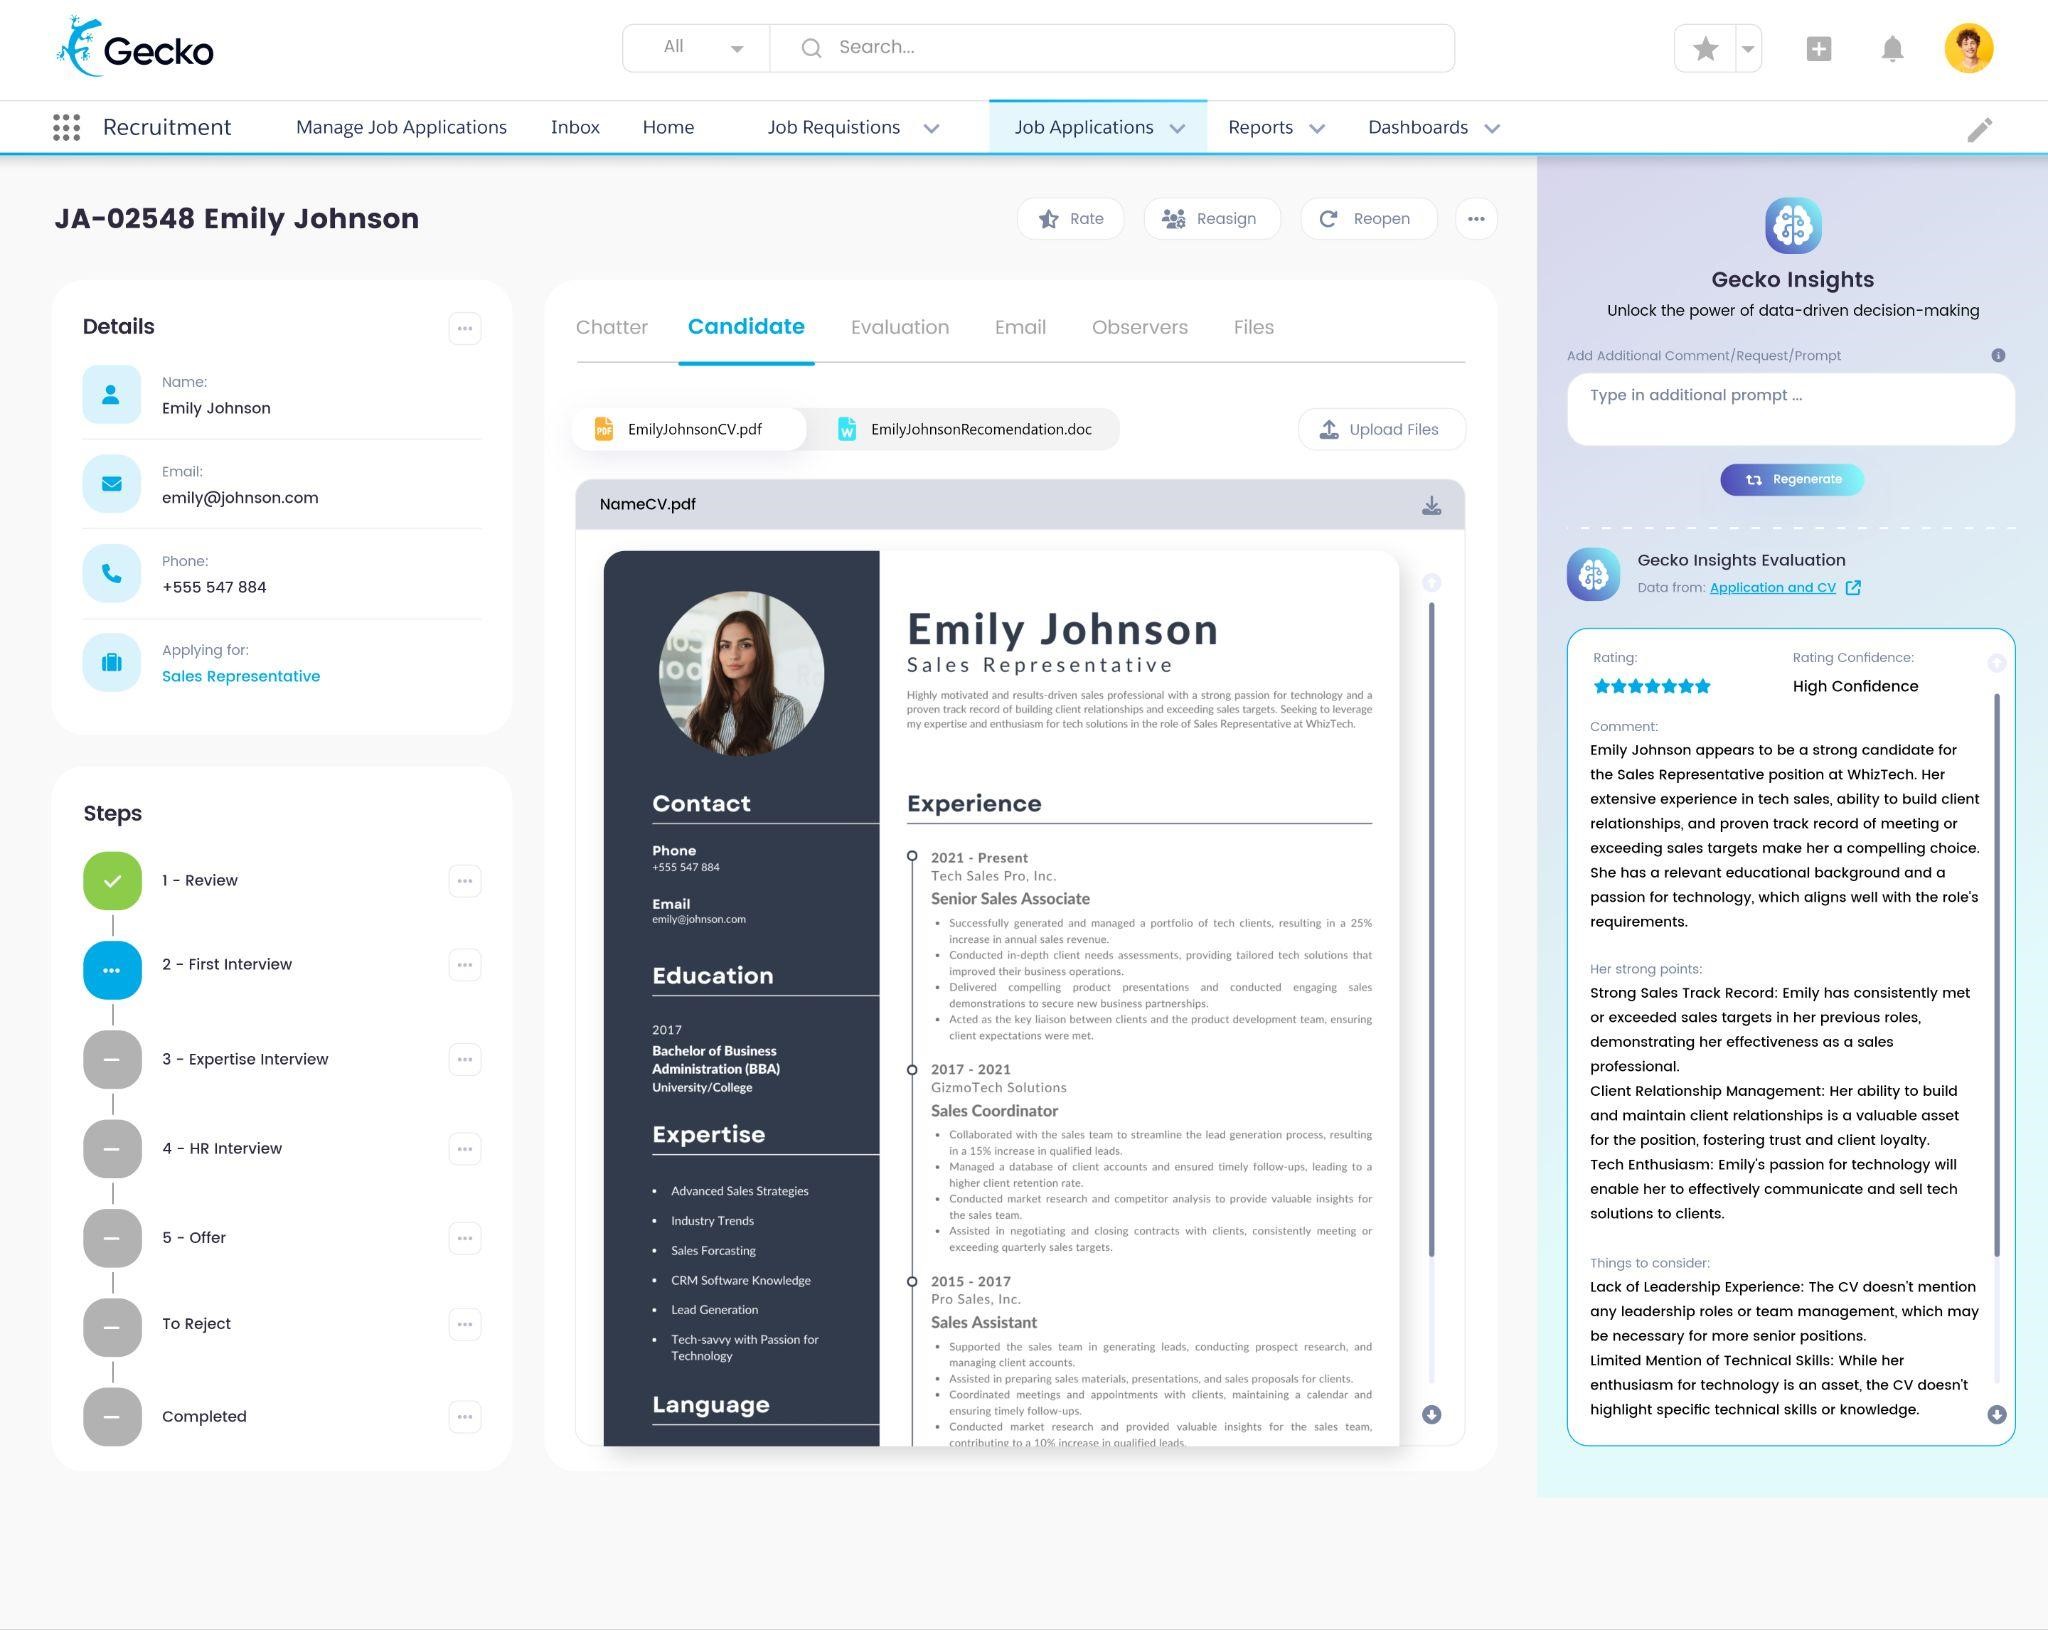Click the edit pencil icon in nav bar
The width and height of the screenshot is (2048, 1630).
pyautogui.click(x=1979, y=129)
